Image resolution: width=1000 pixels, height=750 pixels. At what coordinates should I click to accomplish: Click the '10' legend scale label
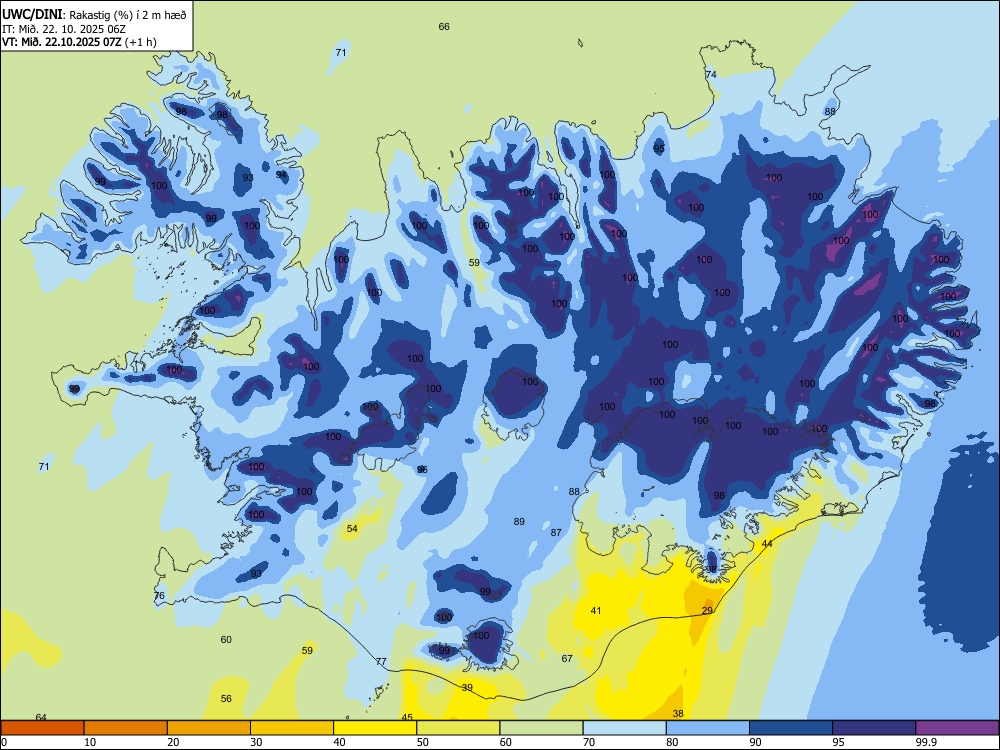[90, 742]
